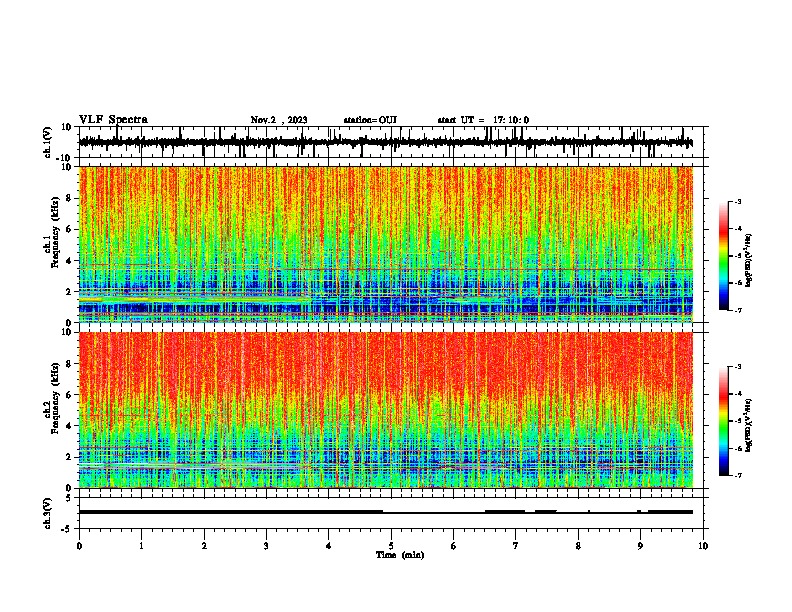Click the color bar beside ch.1 spectrogram
The image size is (792, 612).
click(724, 256)
